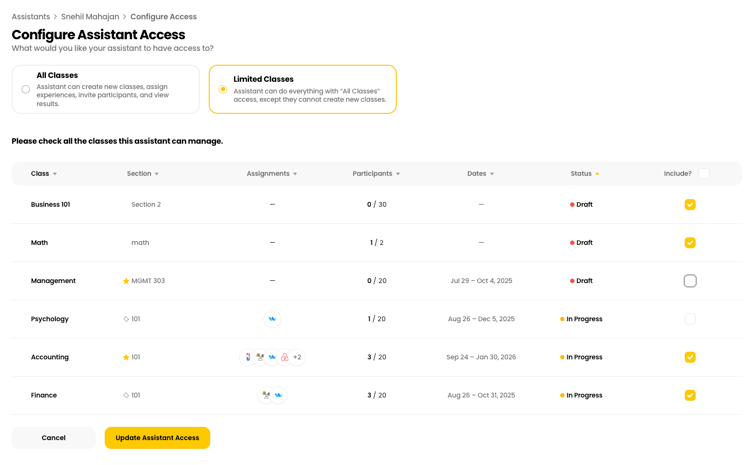Go to Snehil Mahajan breadcrumb

[x=90, y=17]
